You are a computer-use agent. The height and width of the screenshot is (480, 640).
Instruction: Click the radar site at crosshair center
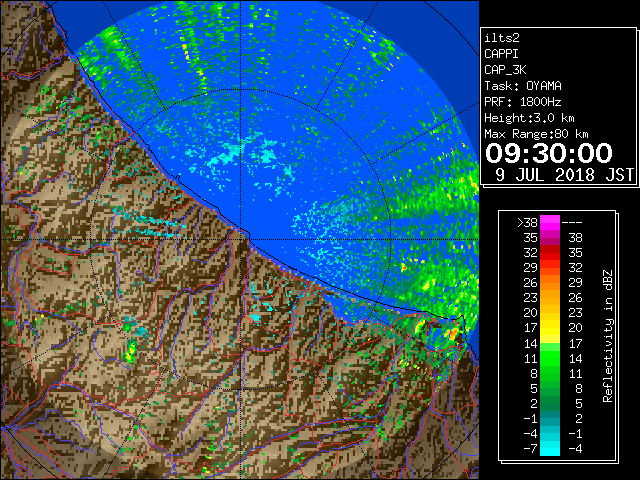tap(241, 239)
